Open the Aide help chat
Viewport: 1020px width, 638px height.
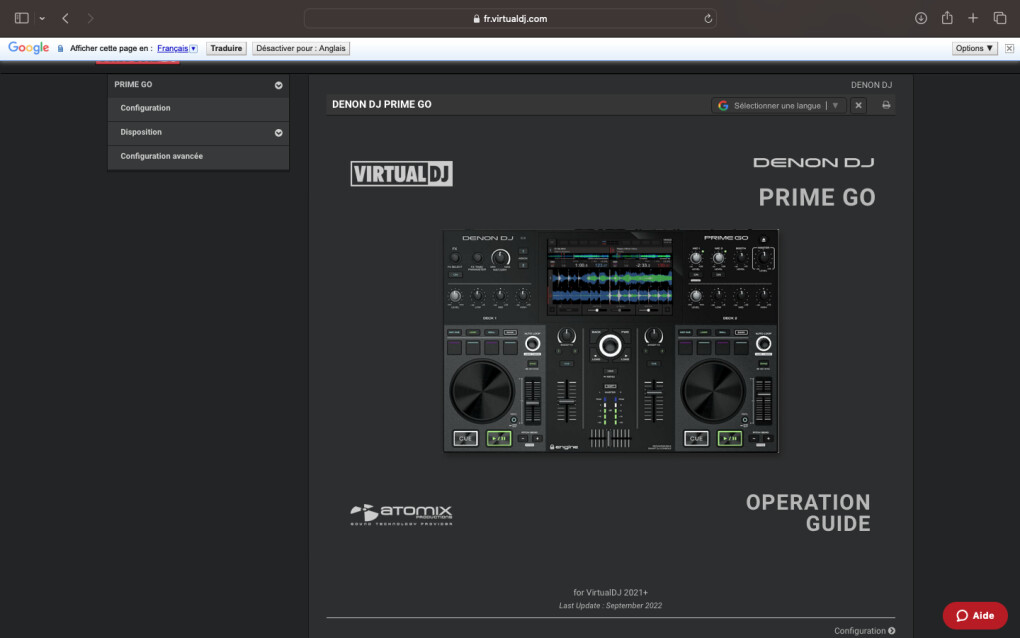click(974, 615)
